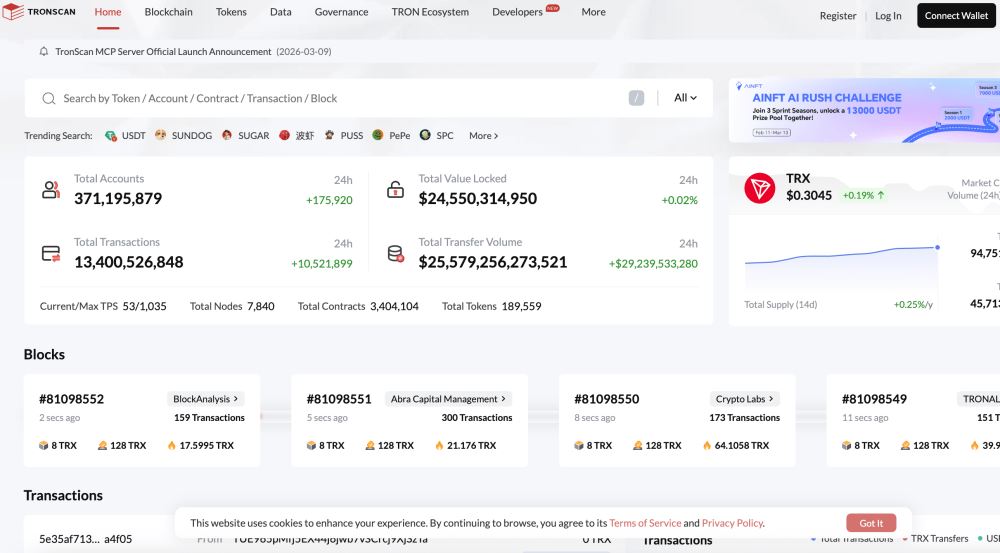The height and width of the screenshot is (553, 1000).
Task: Click Total Contracts value 3,404,104
Action: (x=394, y=306)
